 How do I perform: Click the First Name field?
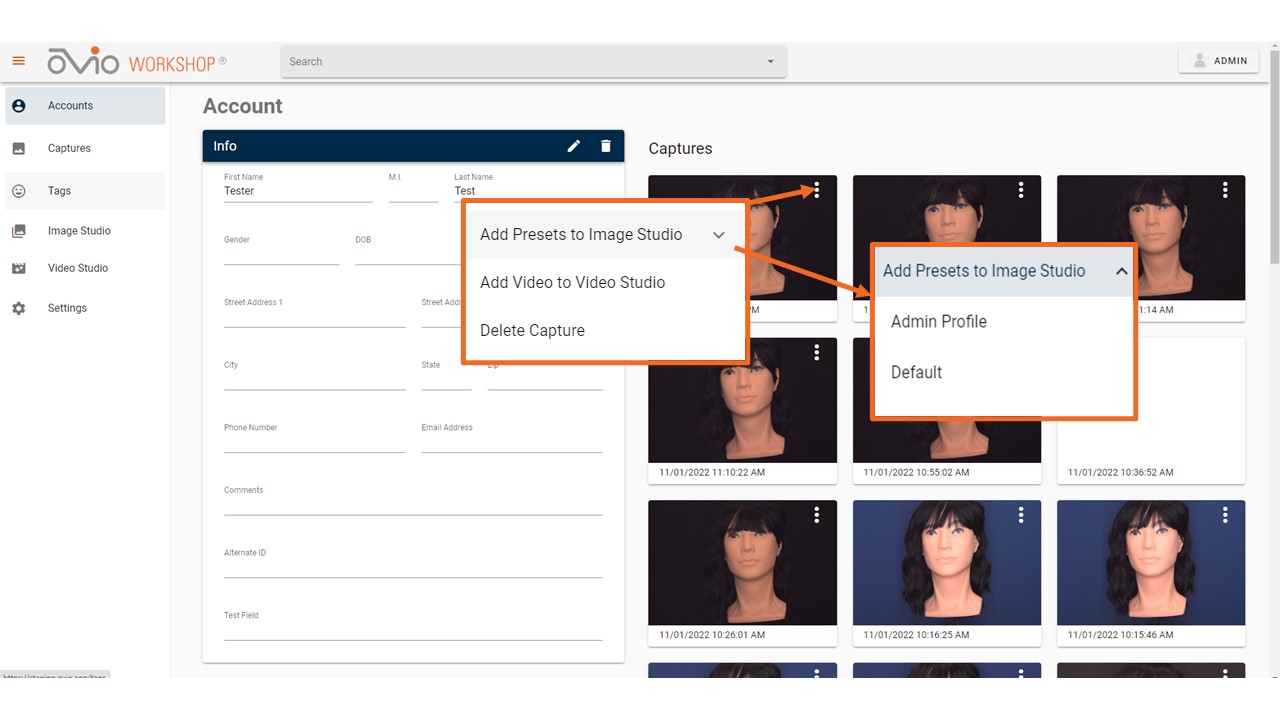coord(298,187)
